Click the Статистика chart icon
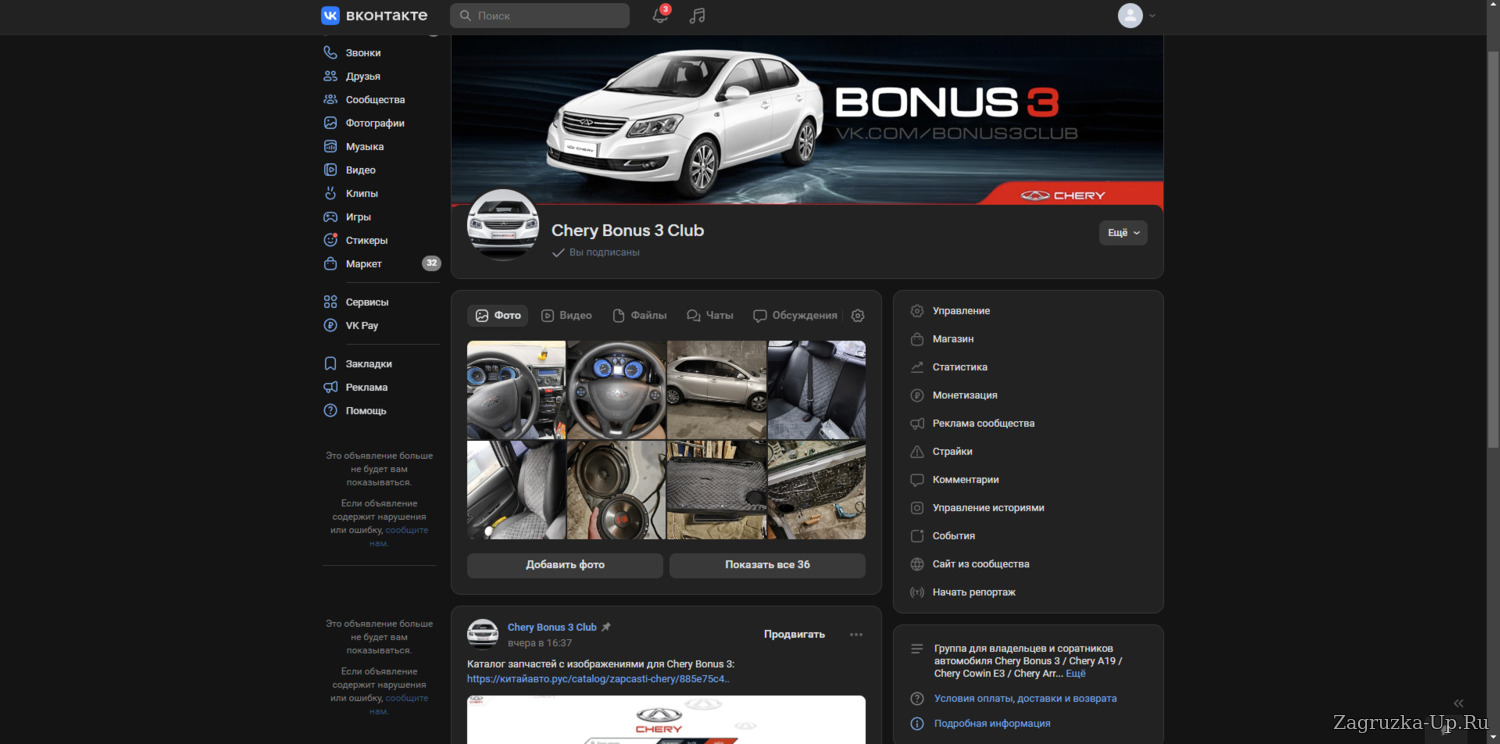 pos(917,367)
